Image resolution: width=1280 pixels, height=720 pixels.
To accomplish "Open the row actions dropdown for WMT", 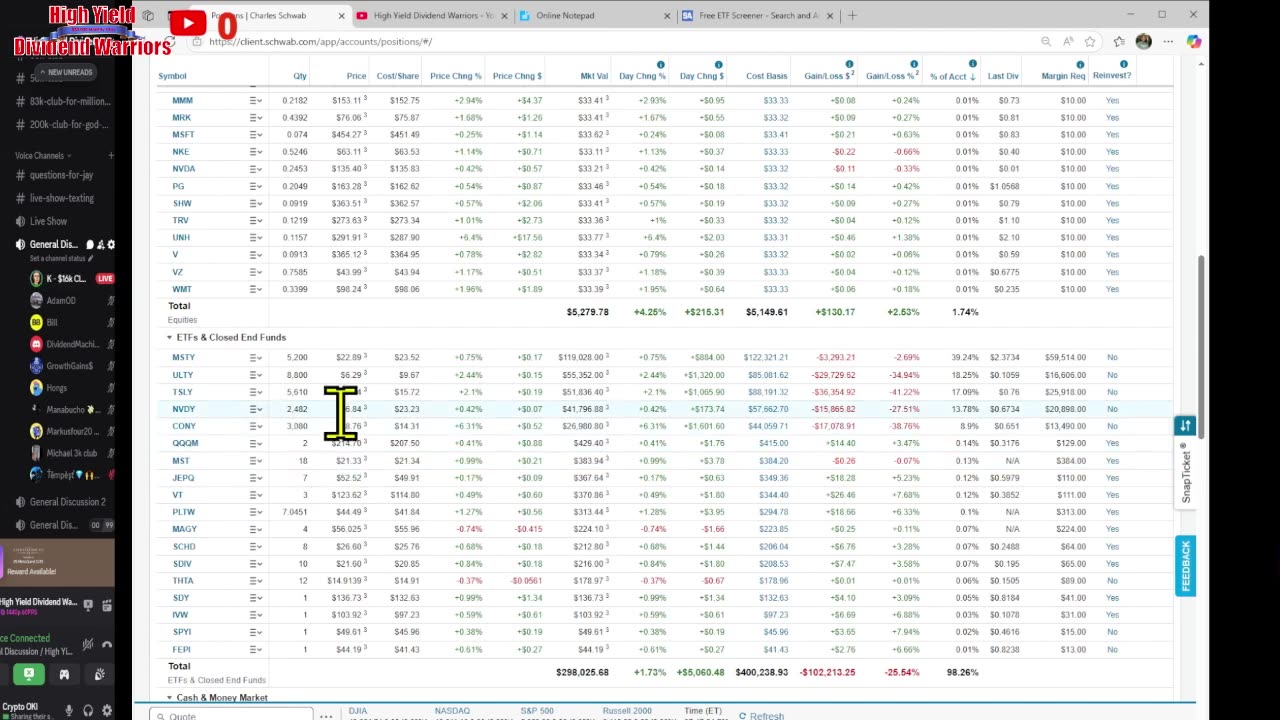I will pyautogui.click(x=256, y=290).
